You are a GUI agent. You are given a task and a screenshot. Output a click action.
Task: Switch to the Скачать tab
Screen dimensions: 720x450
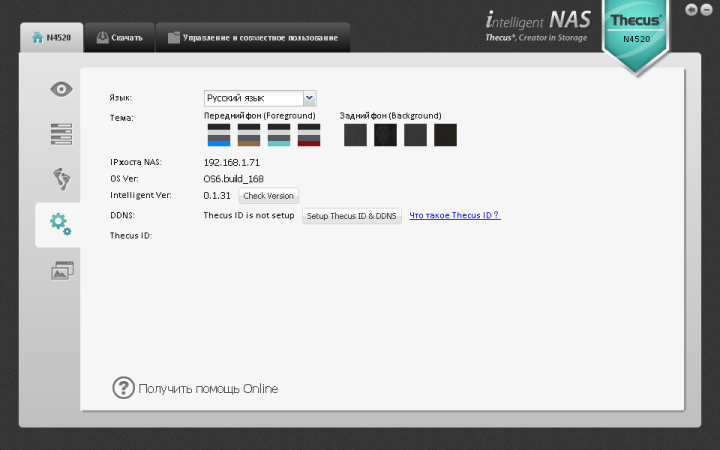point(119,38)
